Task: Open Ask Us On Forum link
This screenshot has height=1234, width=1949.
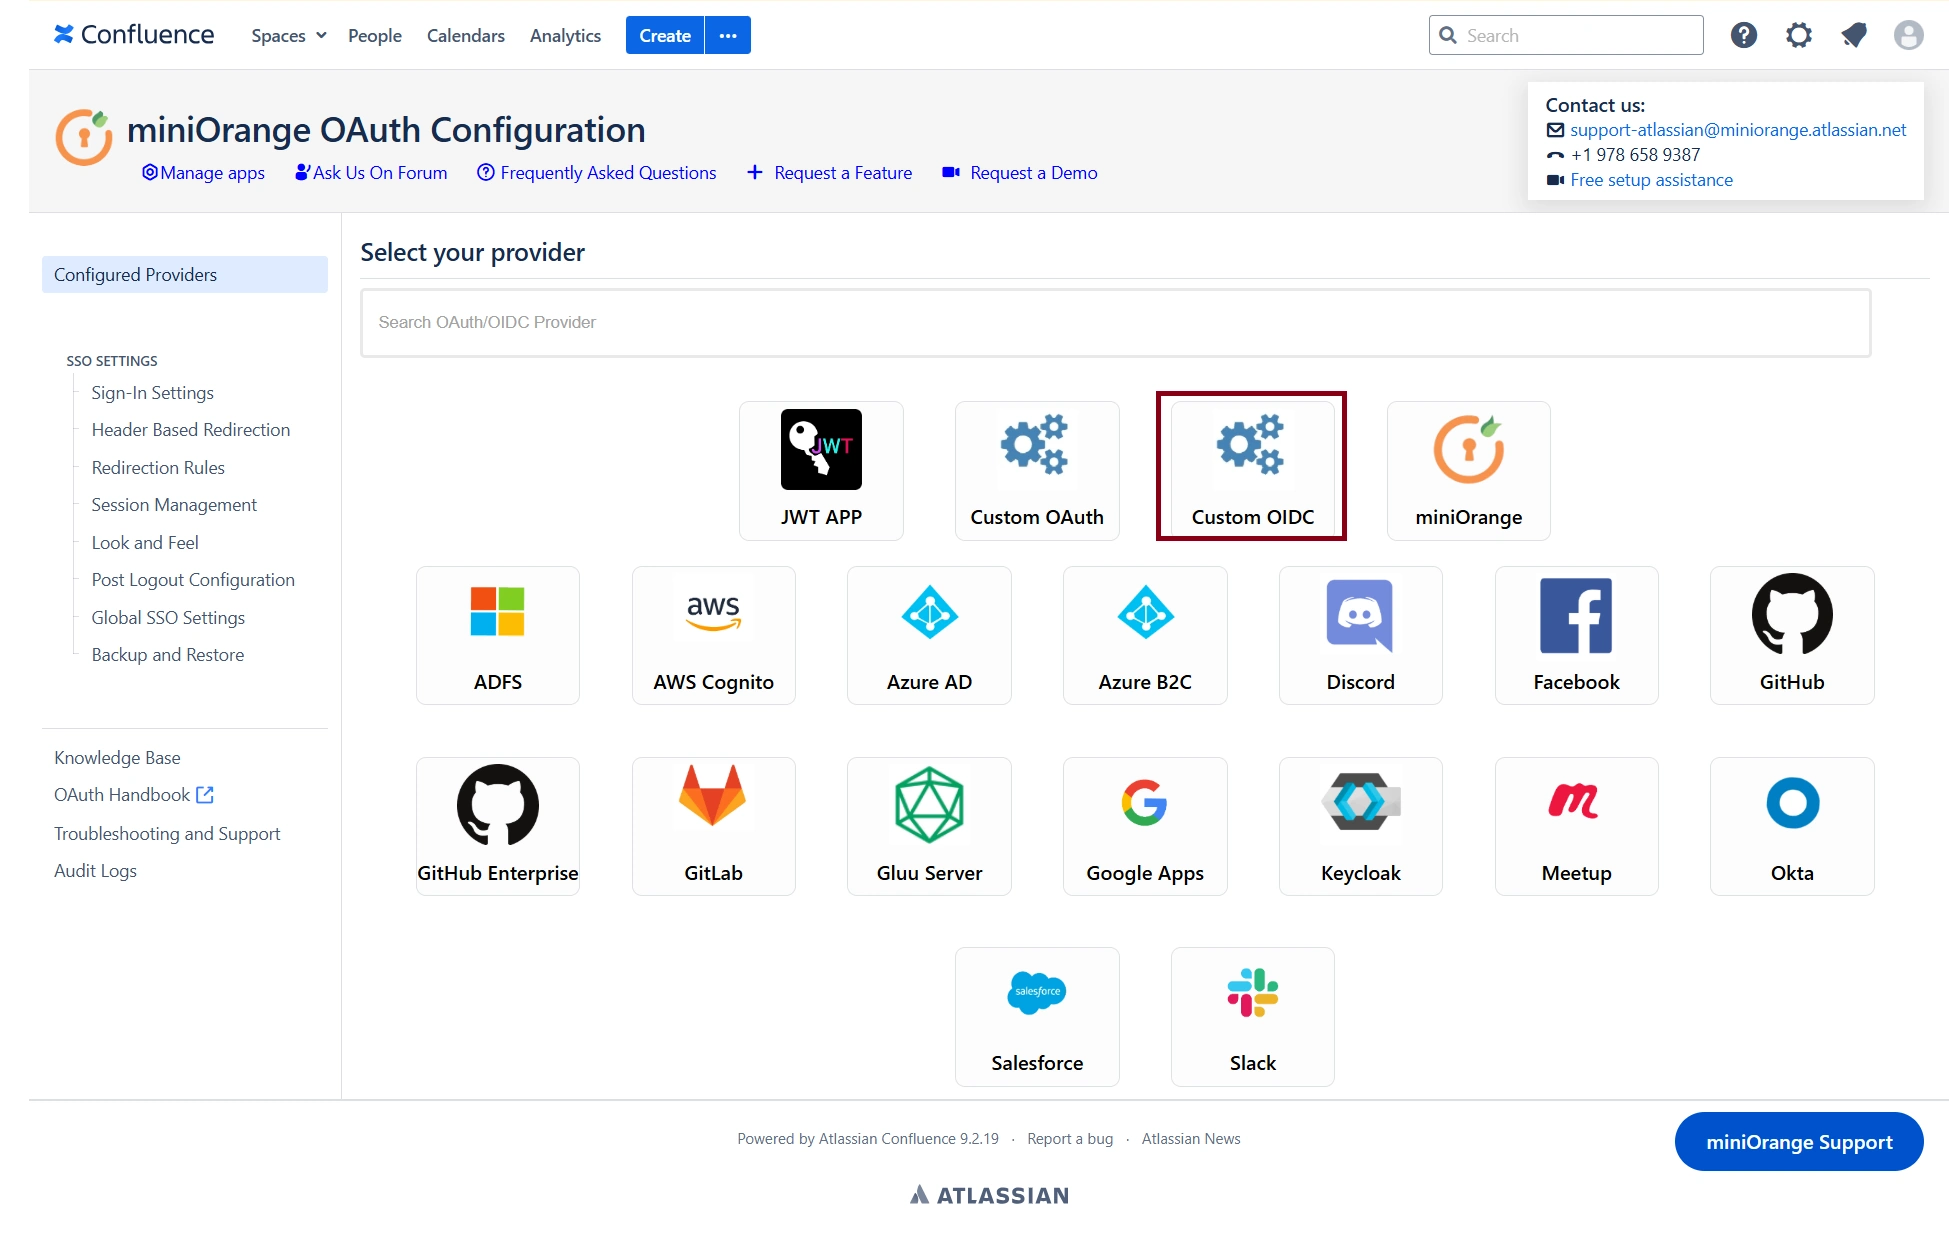Action: (371, 173)
